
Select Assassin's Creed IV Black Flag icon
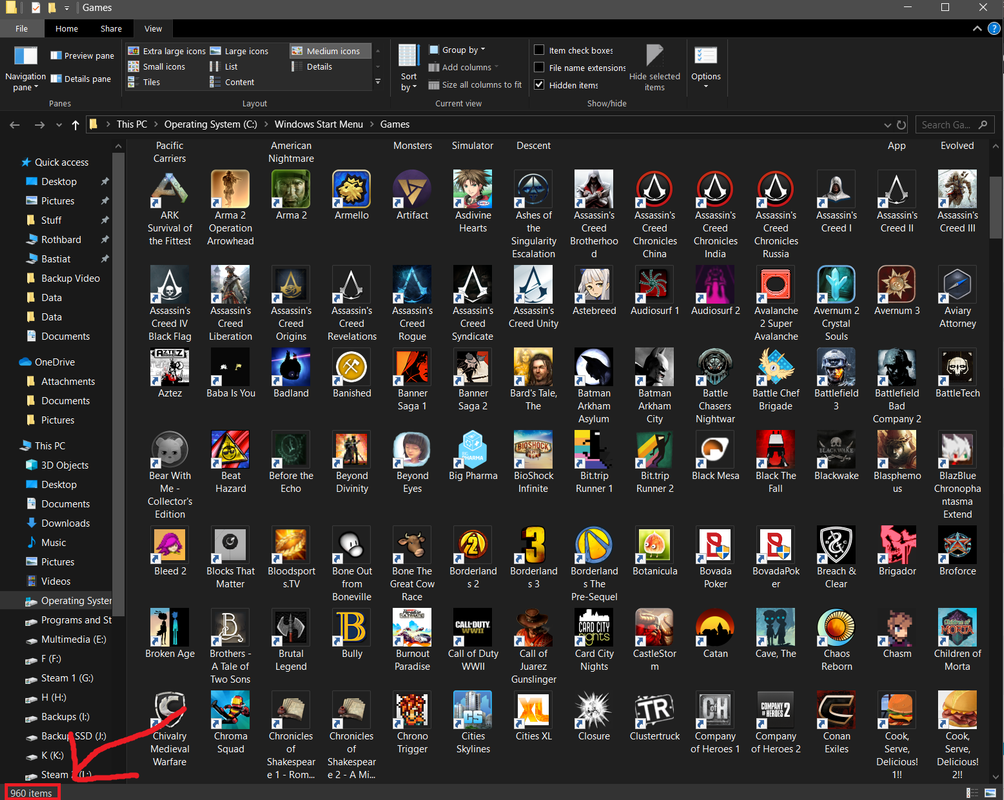click(170, 284)
